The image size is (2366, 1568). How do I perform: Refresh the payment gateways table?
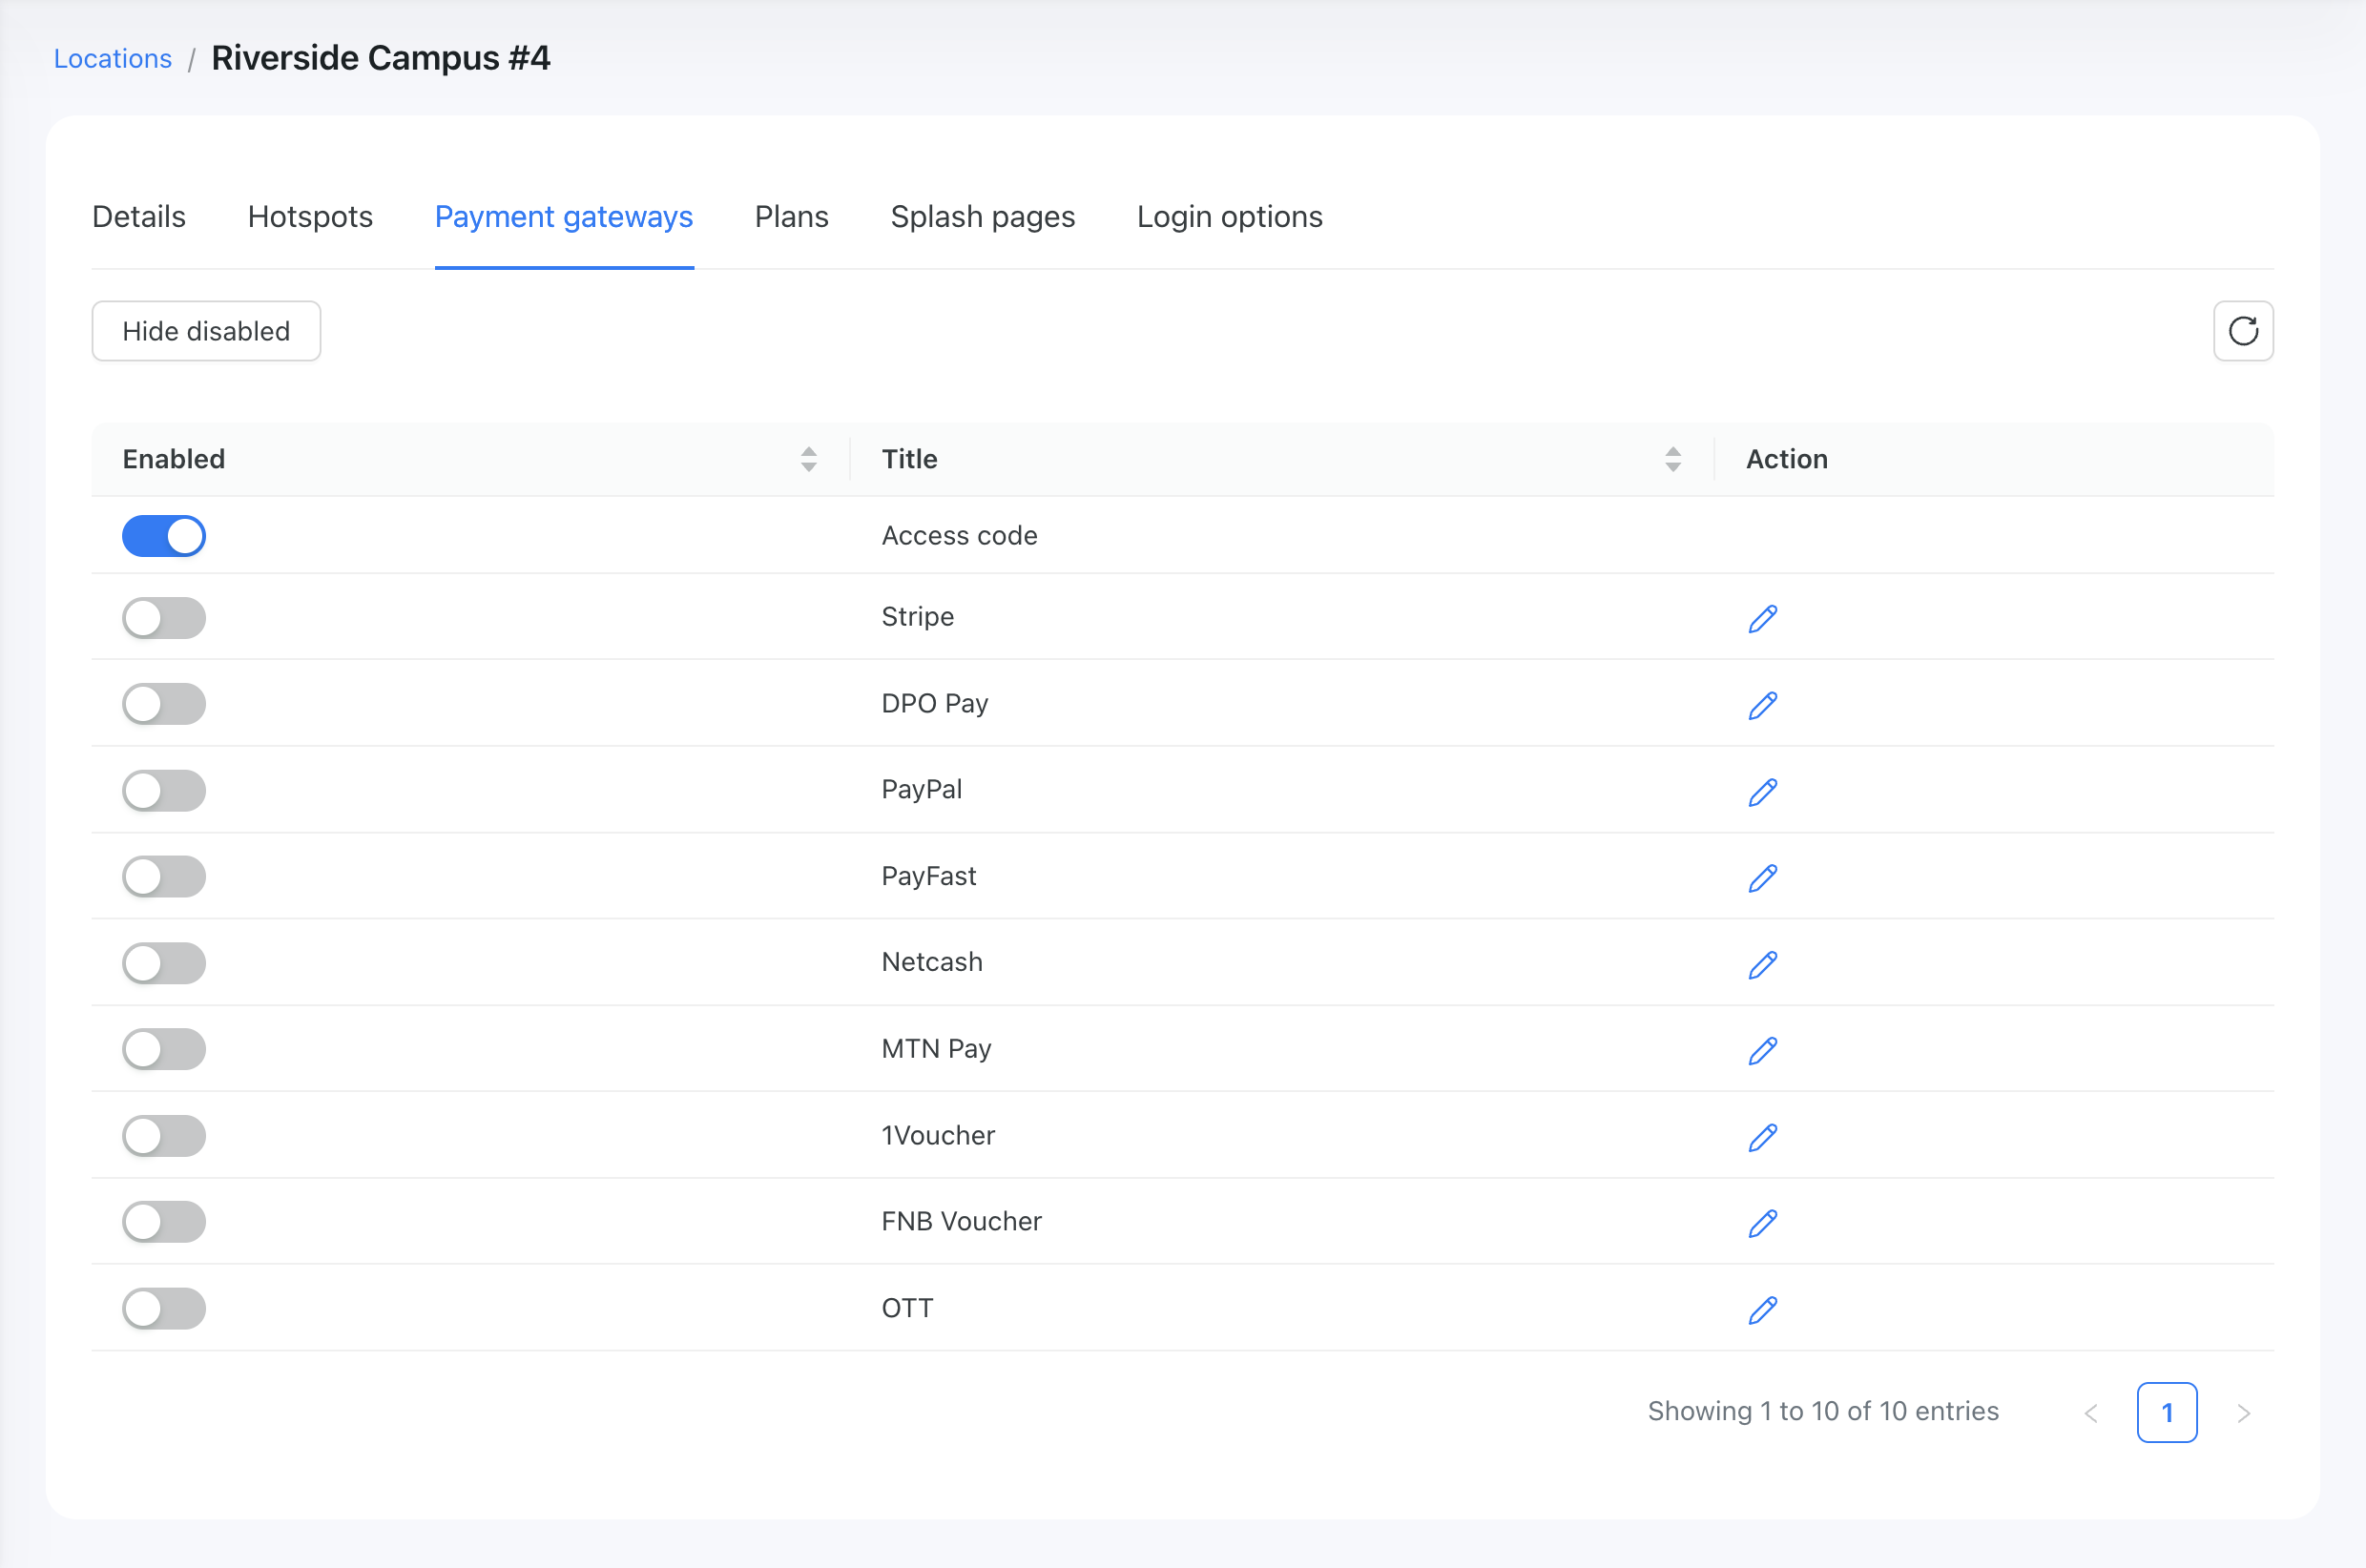(2243, 331)
